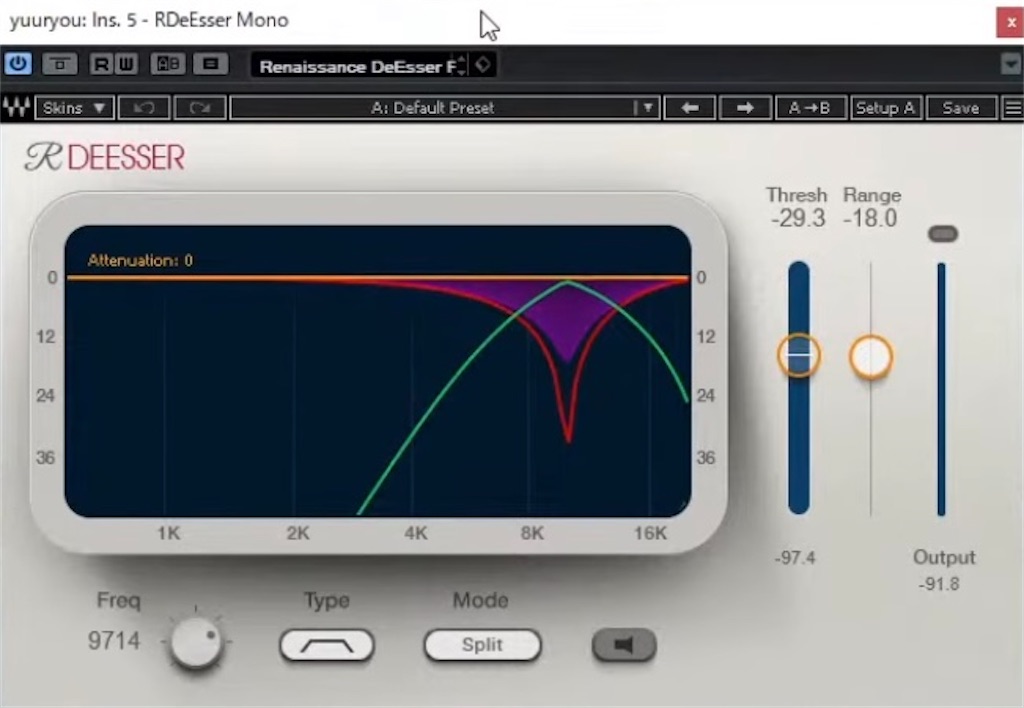Click the -97.4 peak reading under Thresh

pyautogui.click(x=795, y=558)
